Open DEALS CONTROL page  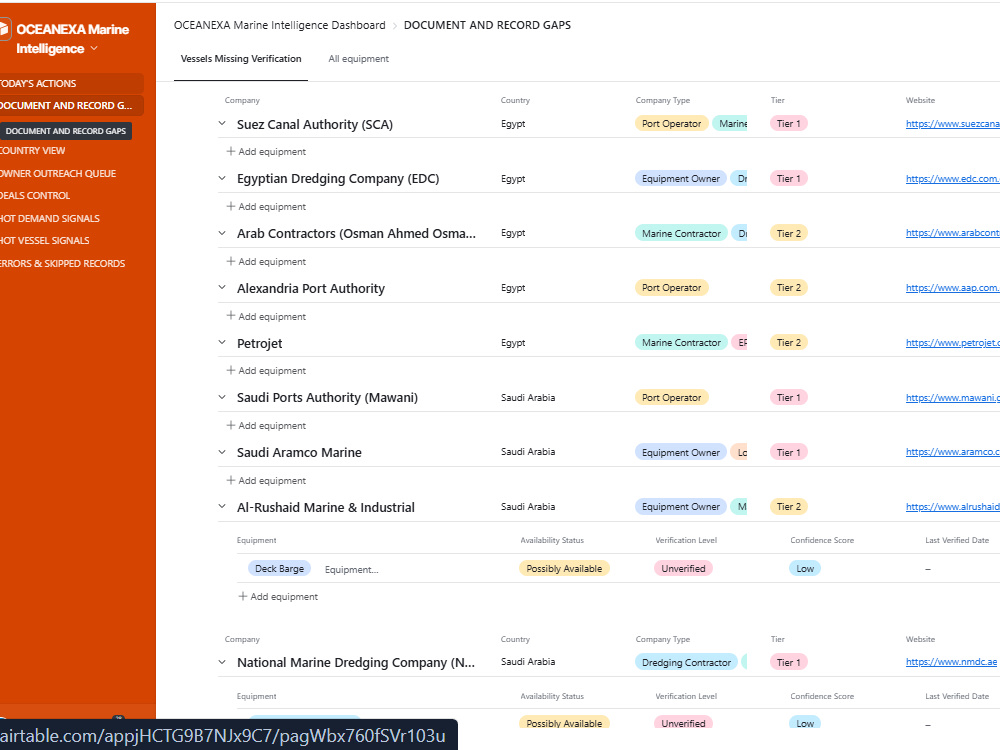(35, 196)
